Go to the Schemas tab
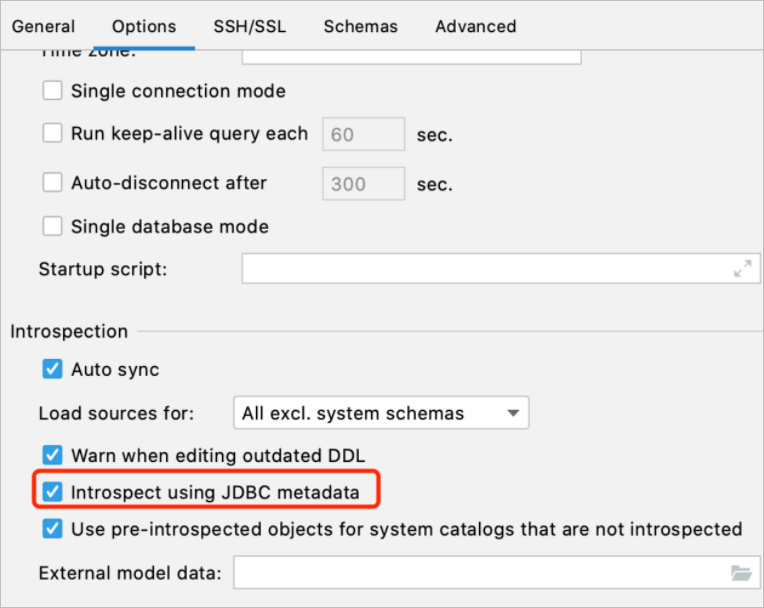This screenshot has width=764, height=608. [x=360, y=27]
